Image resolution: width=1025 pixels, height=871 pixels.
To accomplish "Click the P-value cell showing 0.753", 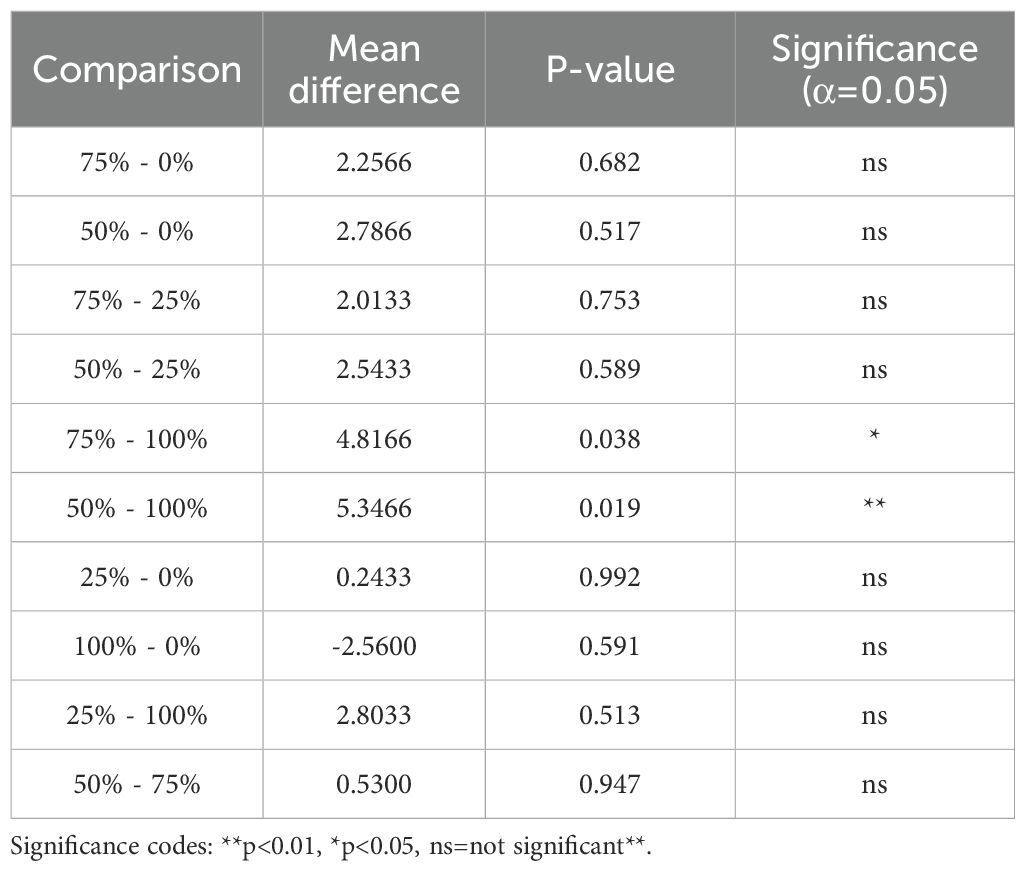I will pyautogui.click(x=609, y=300).
